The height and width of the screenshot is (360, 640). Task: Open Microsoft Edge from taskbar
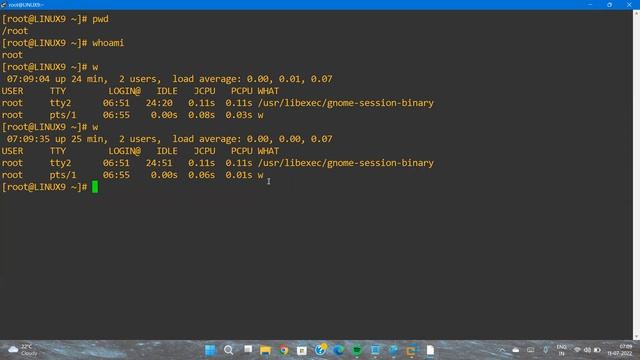pyautogui.click(x=338, y=350)
